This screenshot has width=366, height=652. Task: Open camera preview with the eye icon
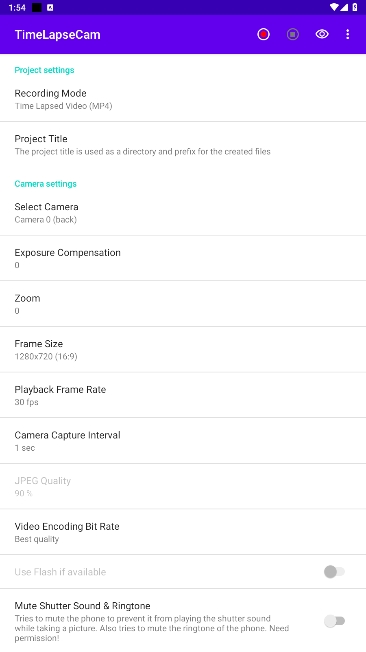322,34
